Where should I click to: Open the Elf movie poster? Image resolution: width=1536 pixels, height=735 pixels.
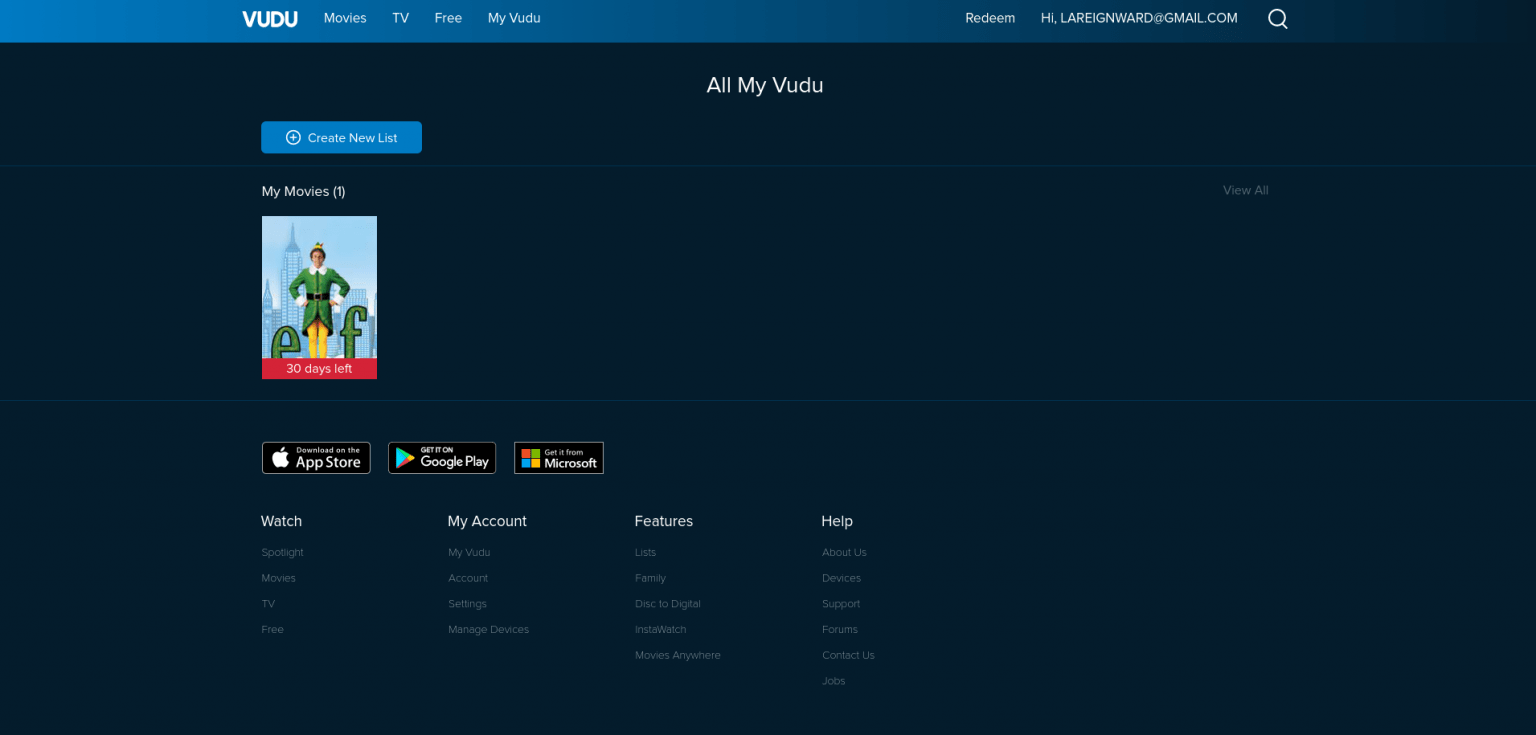click(x=319, y=290)
